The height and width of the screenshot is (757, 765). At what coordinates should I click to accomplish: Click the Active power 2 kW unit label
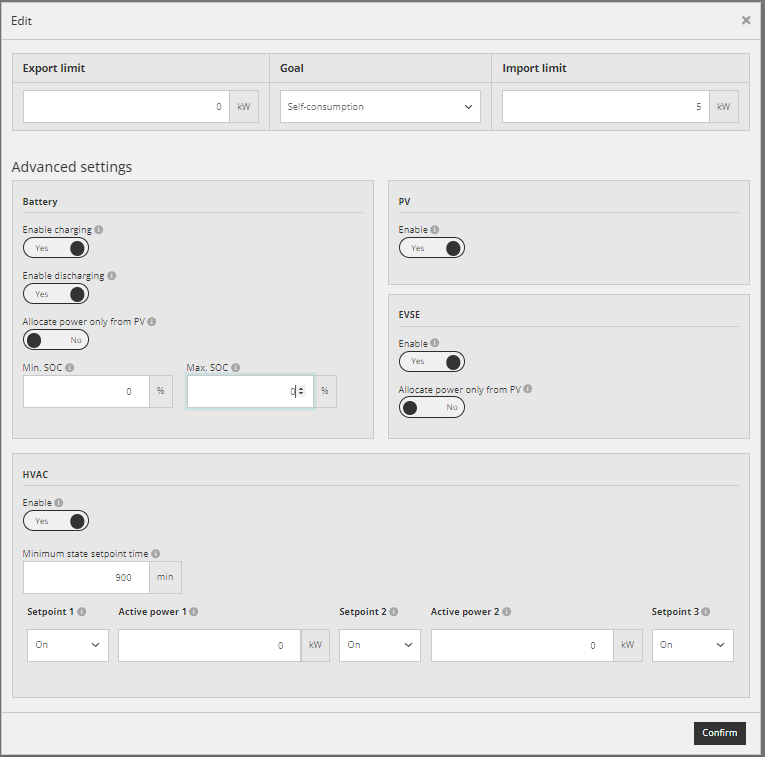(x=627, y=645)
